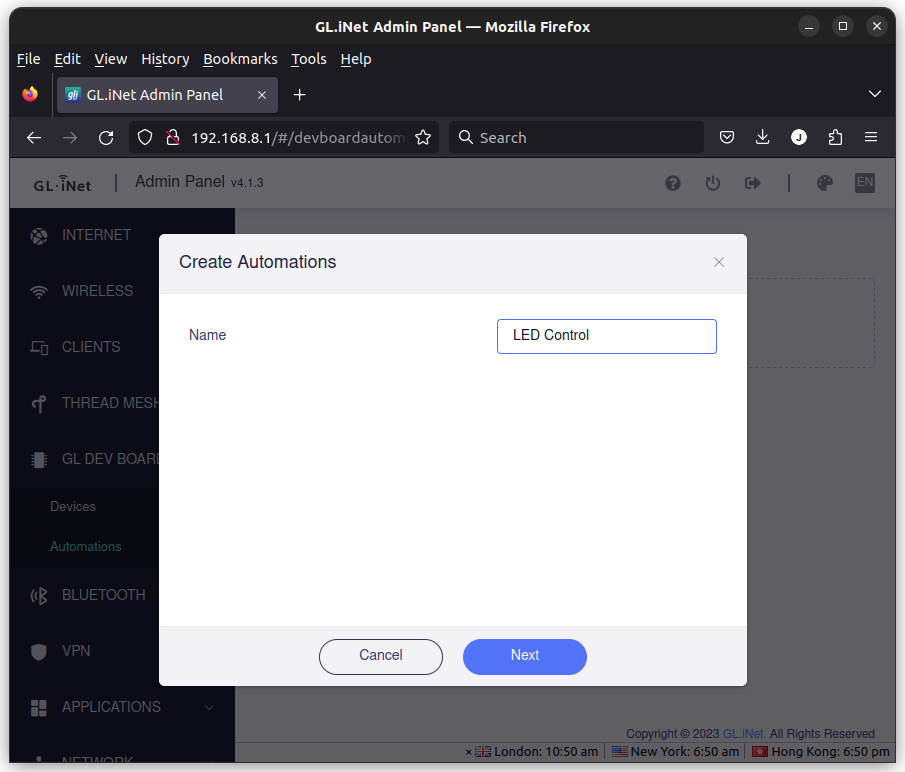This screenshot has height=772, width=905.
Task: Collapse the GL DEV BOARD sidebar section
Action: (110, 459)
